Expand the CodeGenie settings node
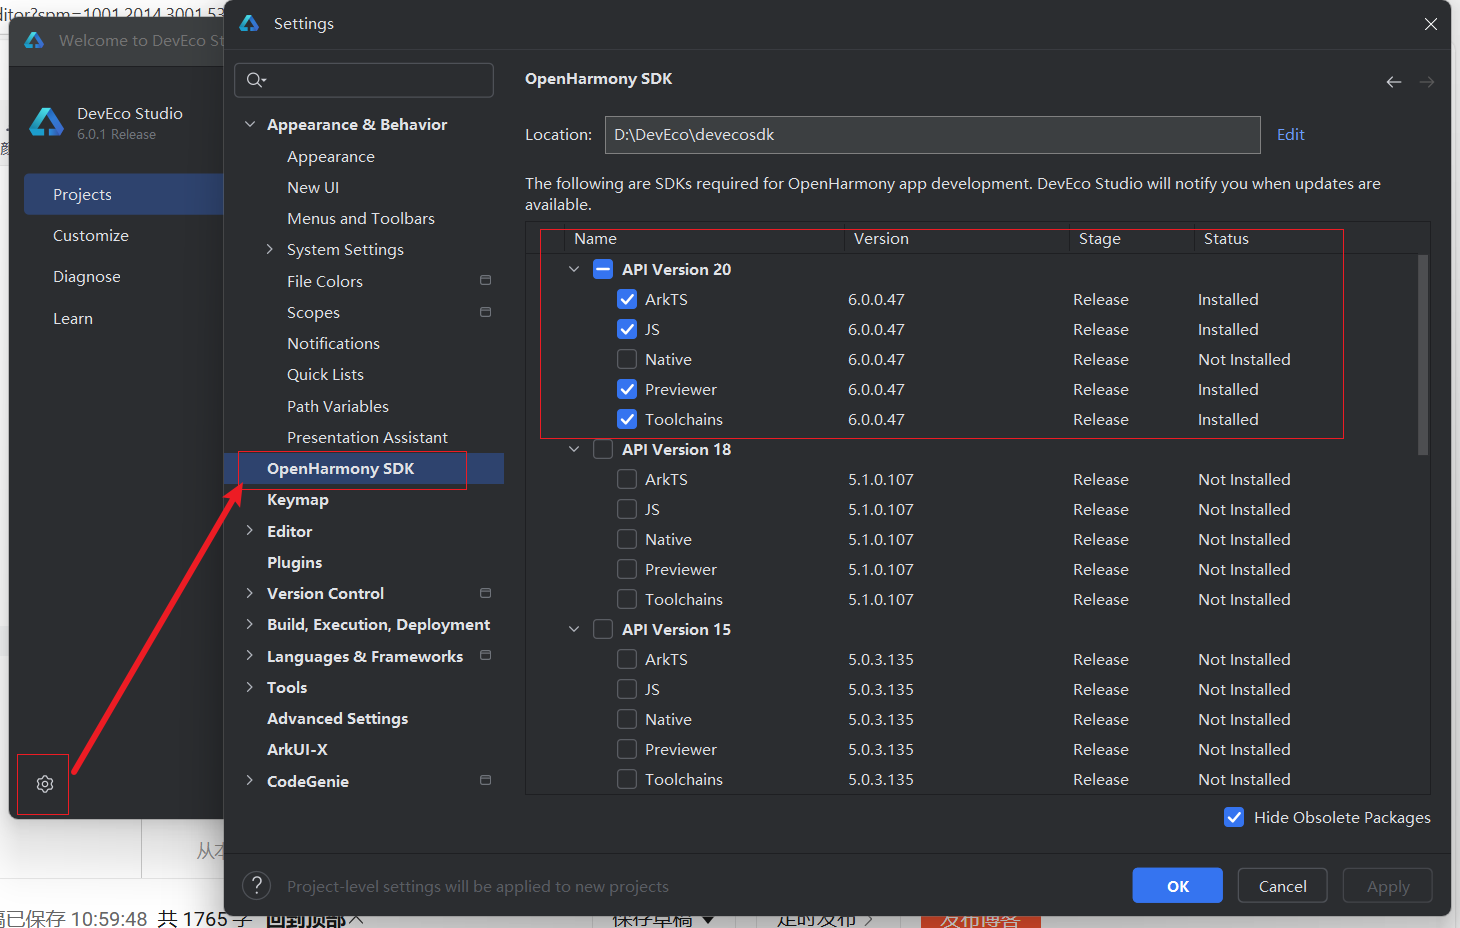This screenshot has width=1460, height=928. (250, 781)
